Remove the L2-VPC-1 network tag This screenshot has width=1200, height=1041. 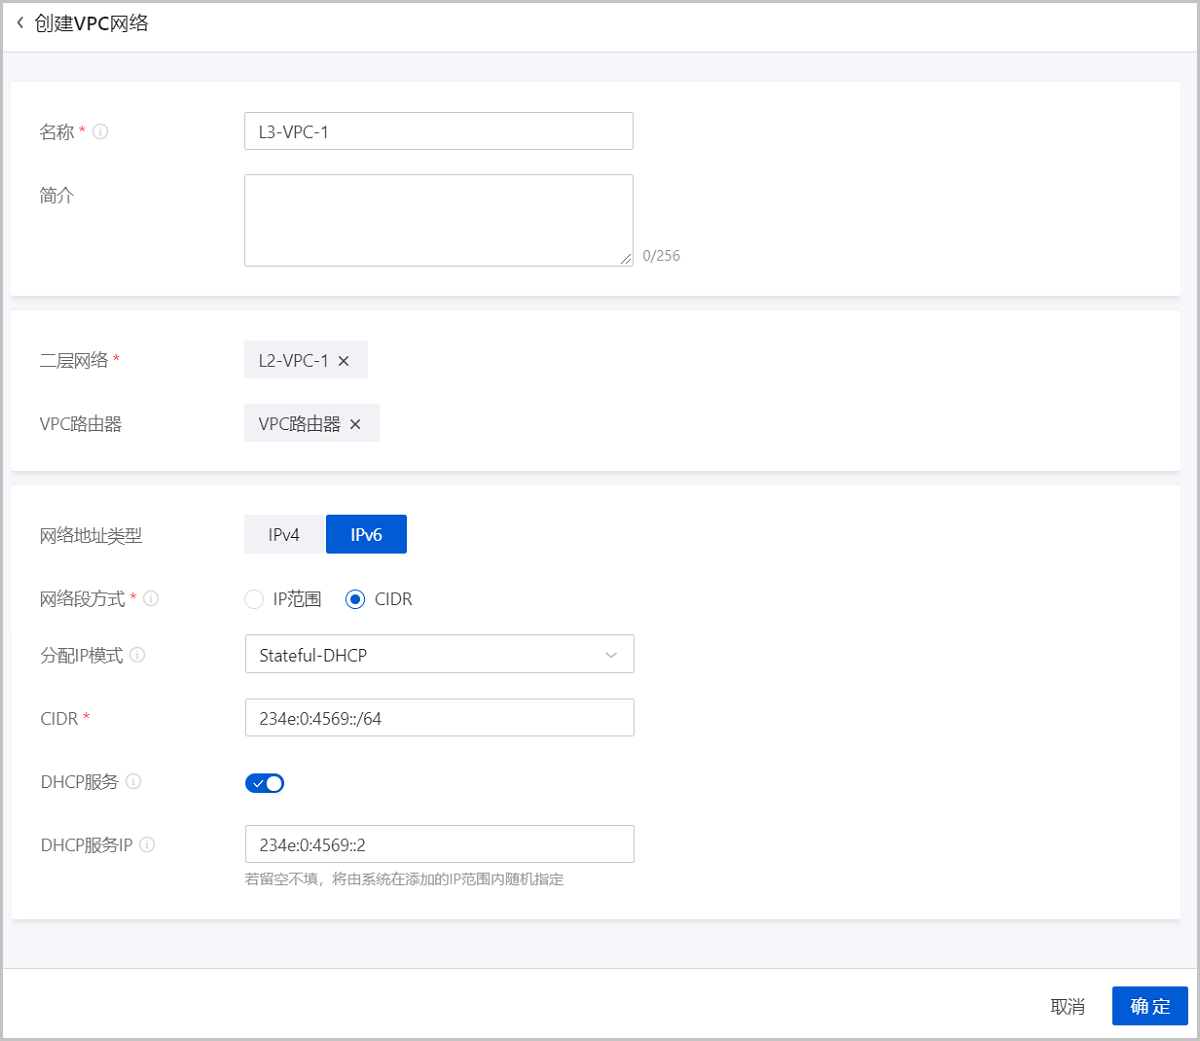point(344,359)
